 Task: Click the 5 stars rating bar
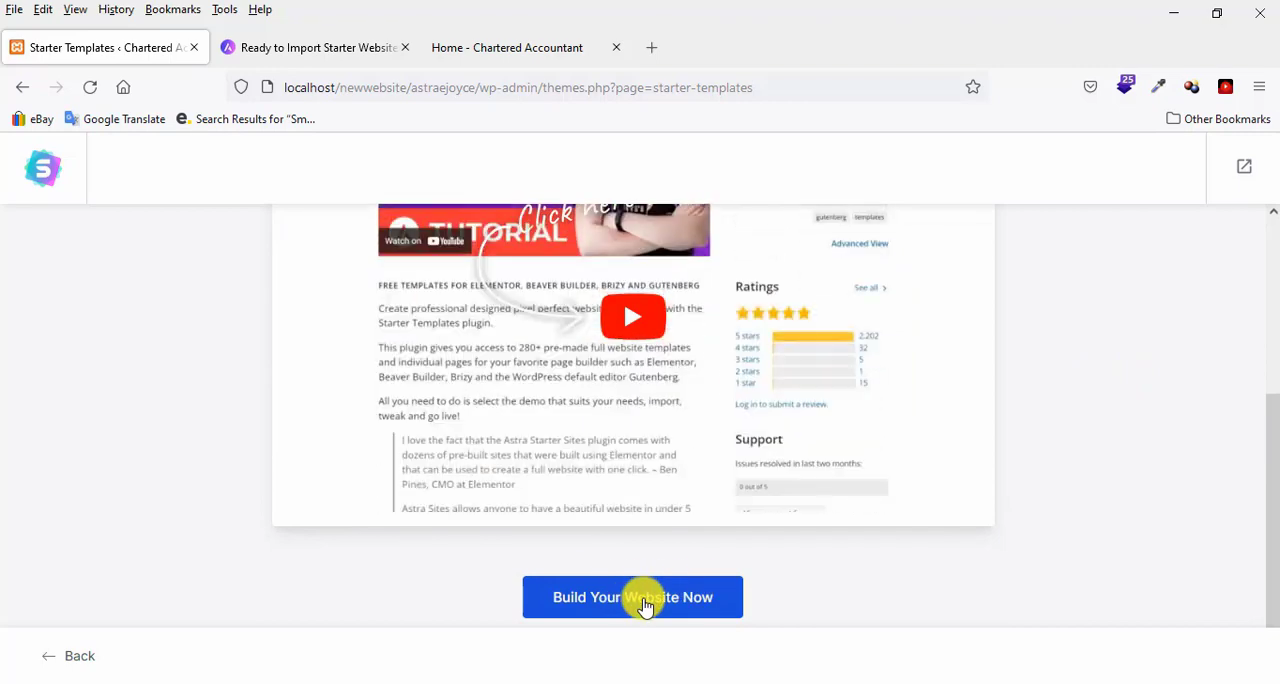(x=812, y=336)
